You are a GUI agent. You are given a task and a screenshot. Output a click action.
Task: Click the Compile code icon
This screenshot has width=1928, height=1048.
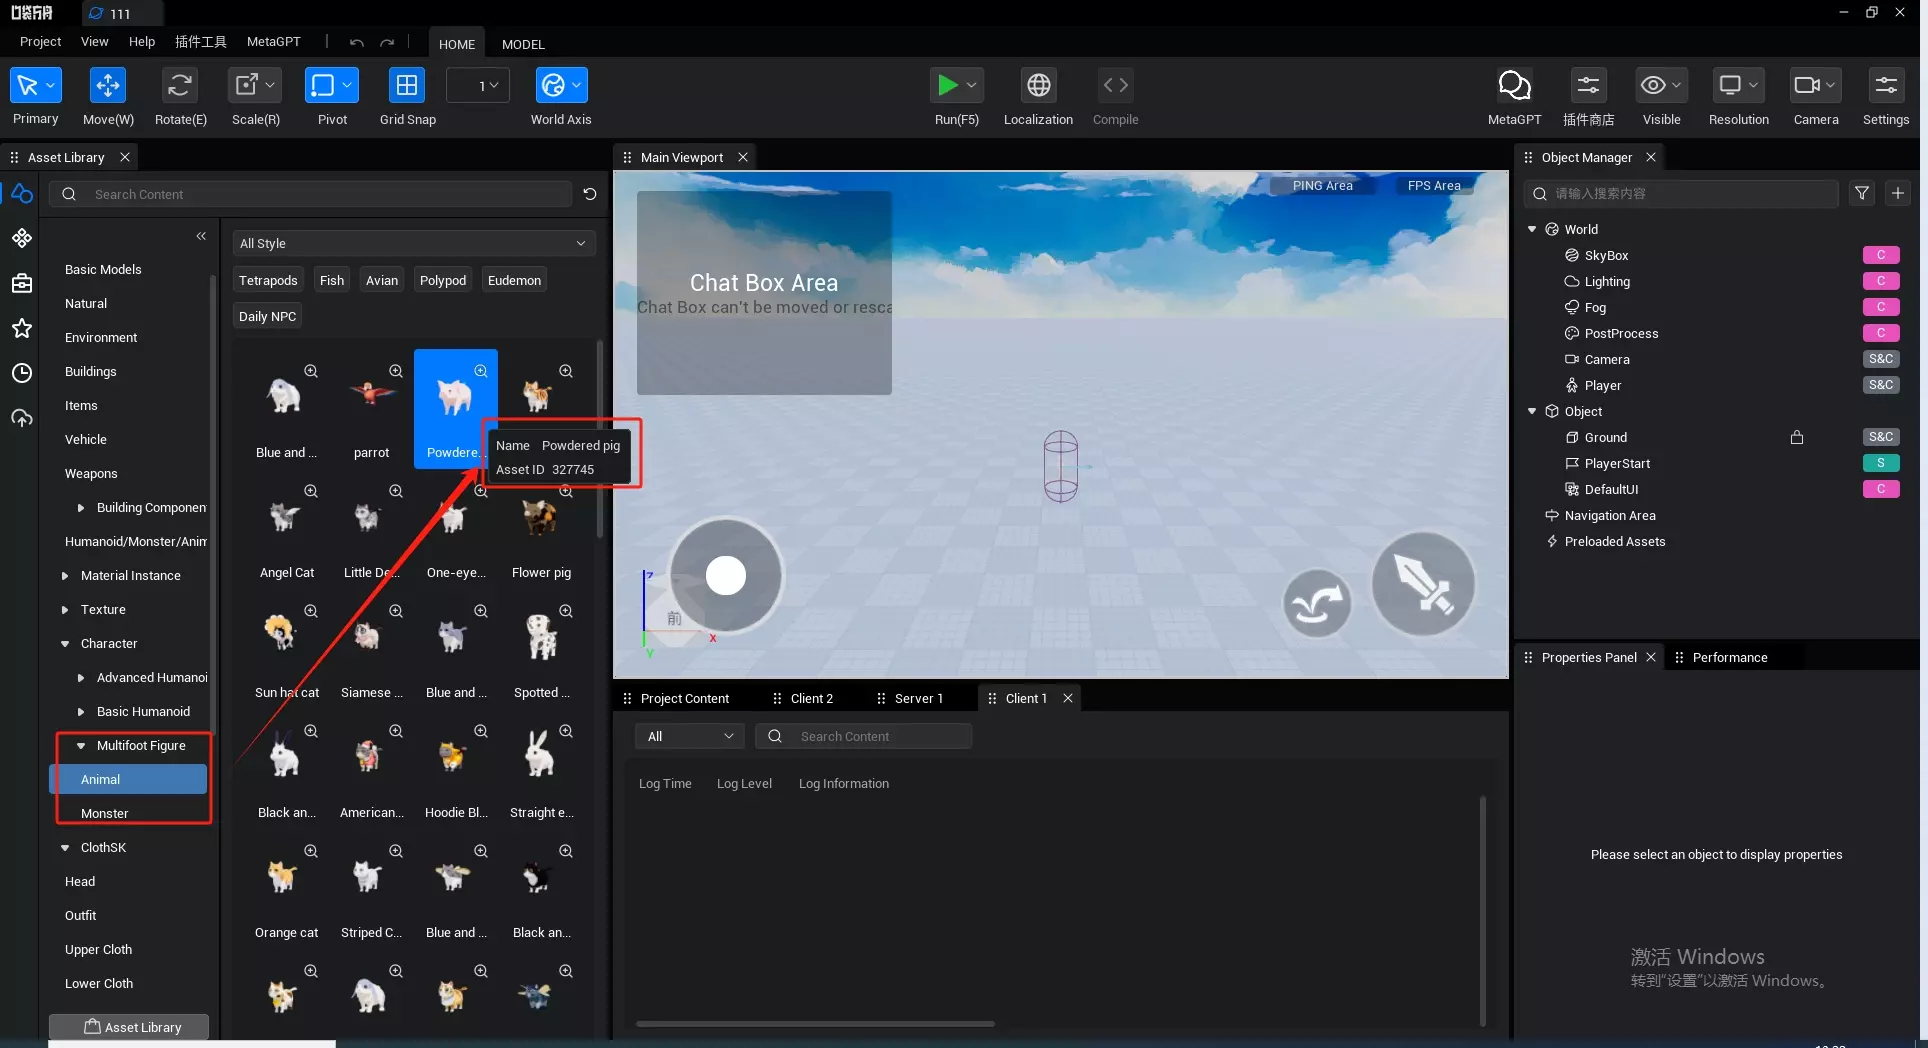point(1116,86)
